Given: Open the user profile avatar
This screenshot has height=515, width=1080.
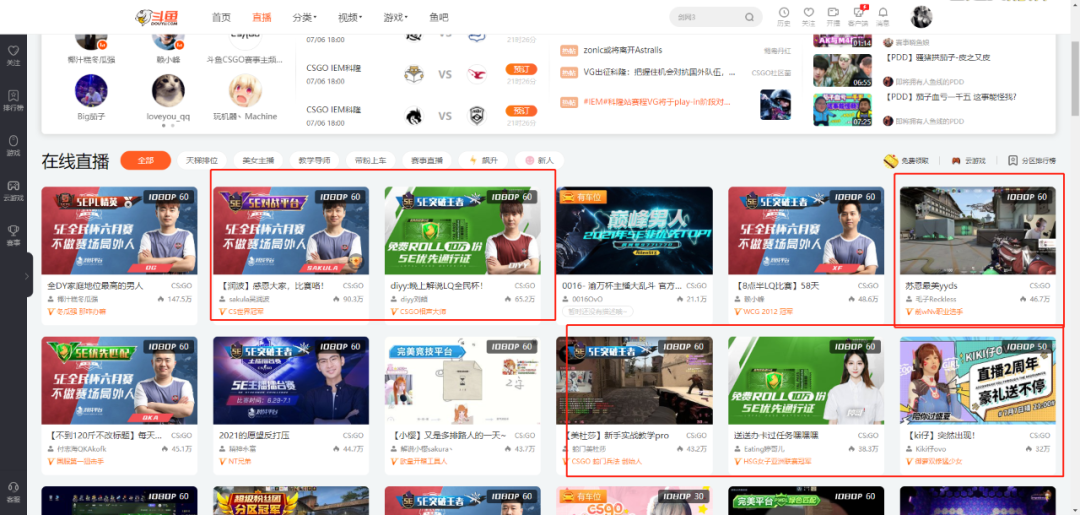Looking at the screenshot, I should point(921,17).
